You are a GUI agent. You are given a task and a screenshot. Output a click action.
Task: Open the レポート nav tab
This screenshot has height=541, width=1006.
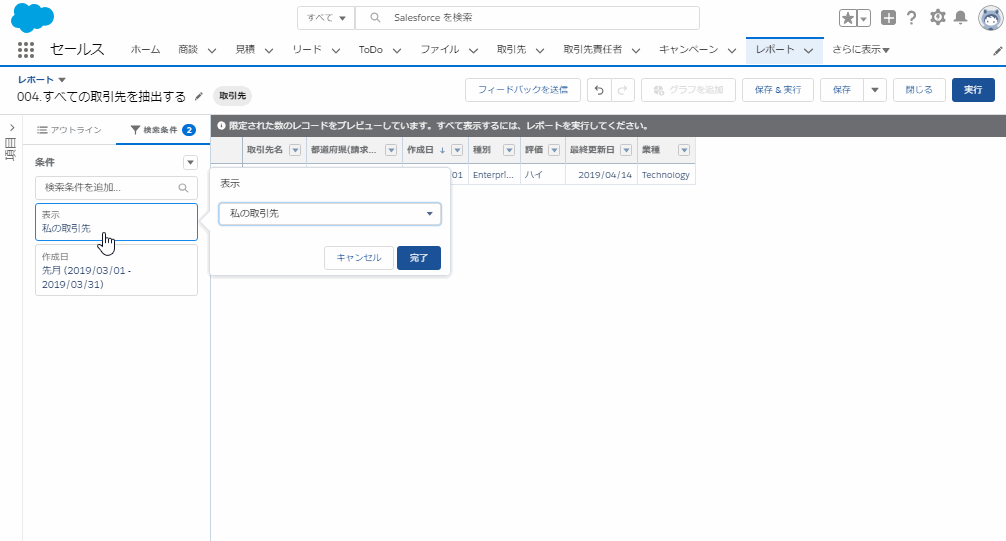coord(775,49)
